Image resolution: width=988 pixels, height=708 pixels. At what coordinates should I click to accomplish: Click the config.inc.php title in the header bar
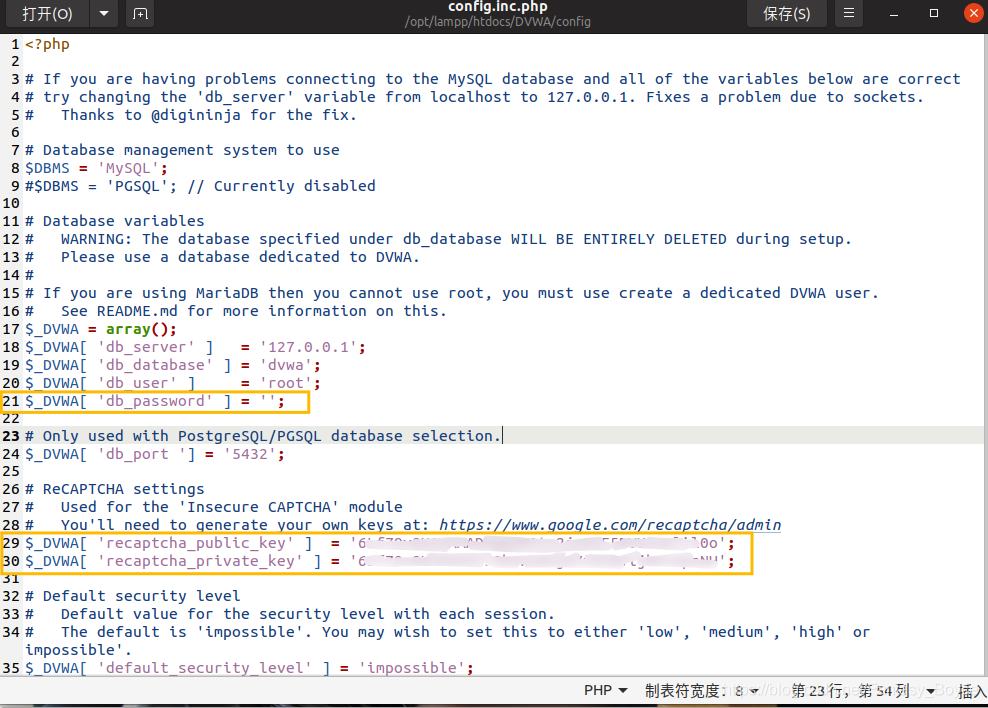pyautogui.click(x=497, y=7)
